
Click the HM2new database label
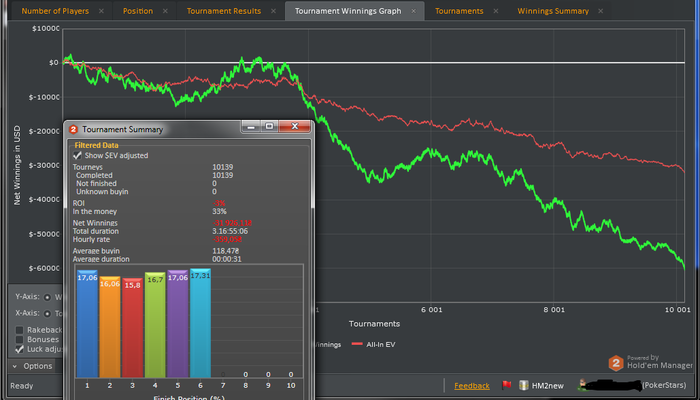pos(548,386)
